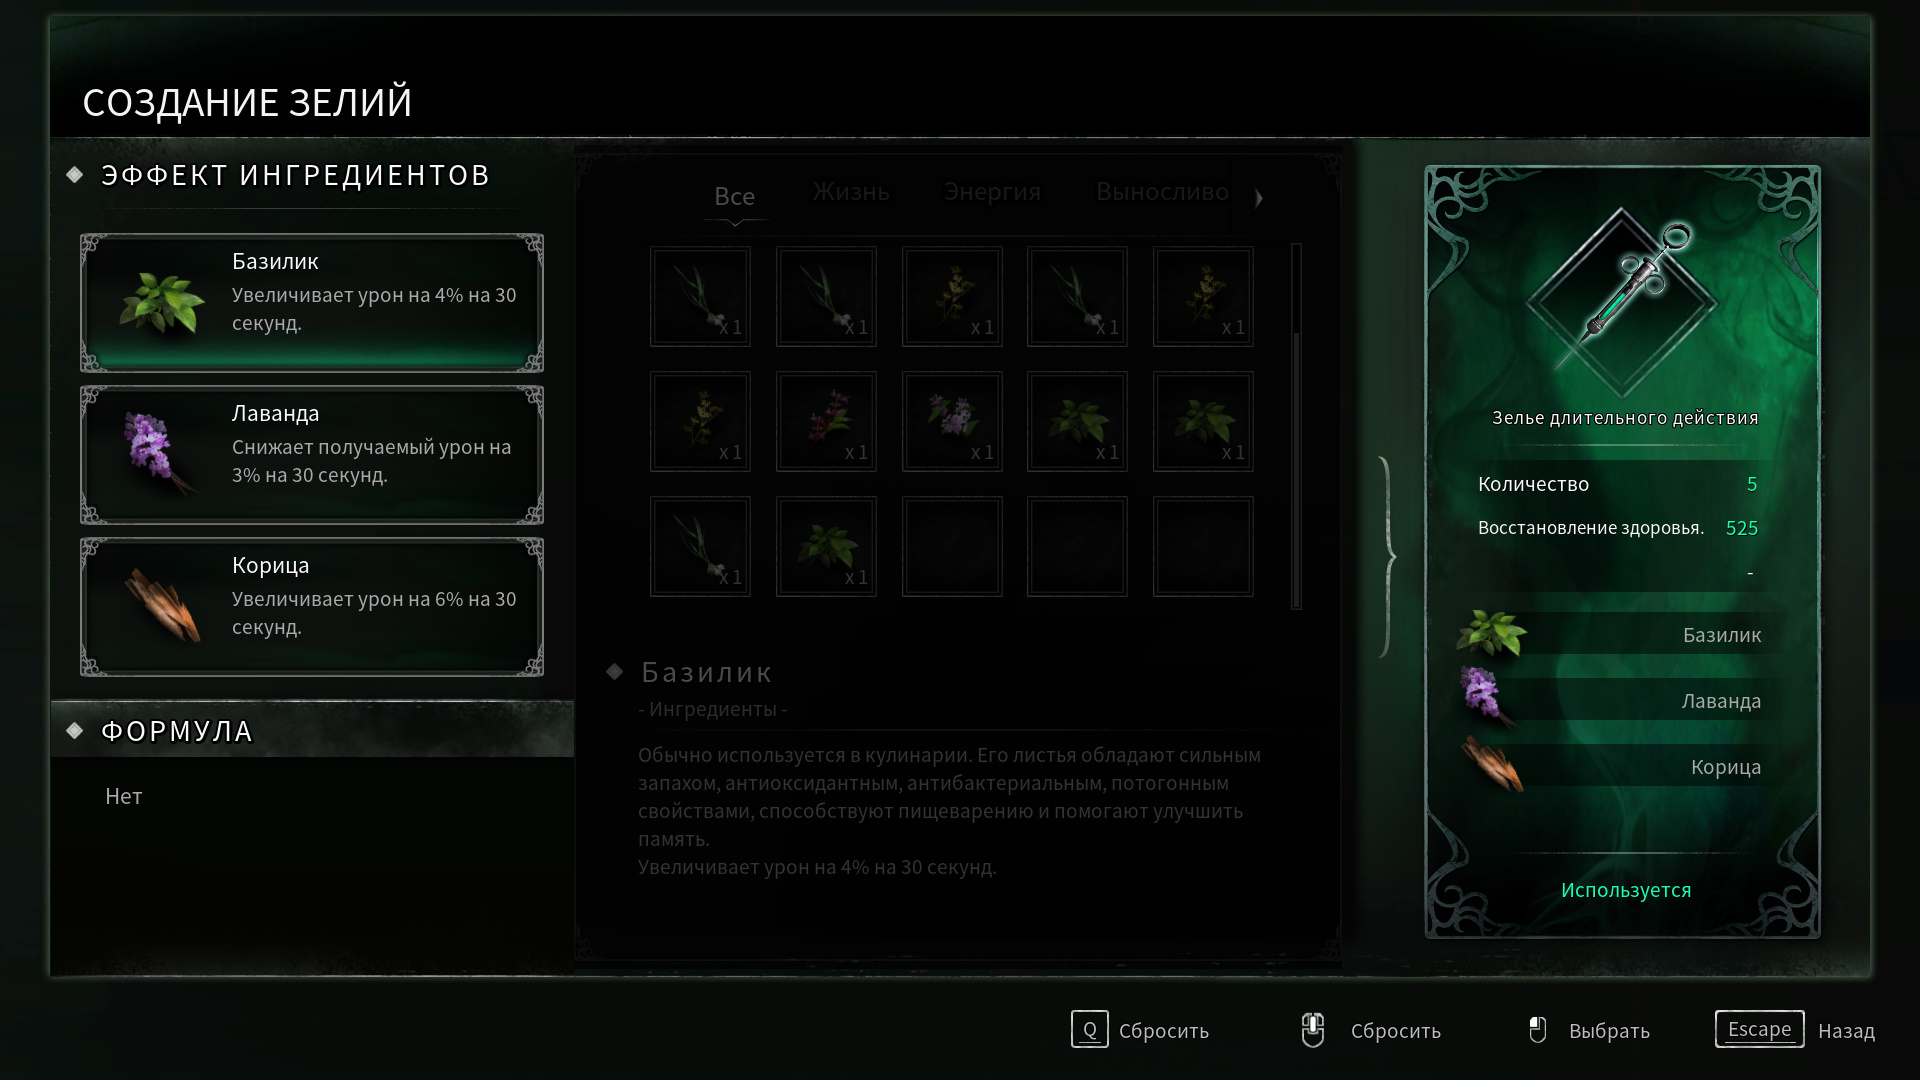Select the Корица ingredient effect card
The image size is (1920, 1080).
tap(312, 607)
